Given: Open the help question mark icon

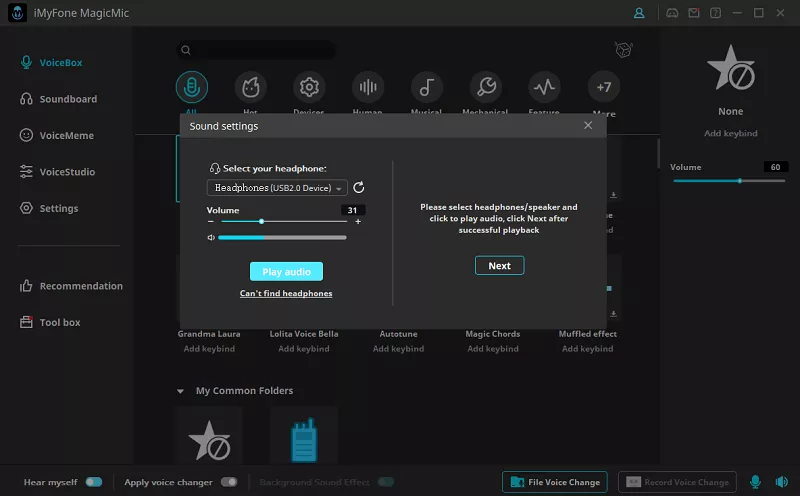Looking at the screenshot, I should pos(715,13).
